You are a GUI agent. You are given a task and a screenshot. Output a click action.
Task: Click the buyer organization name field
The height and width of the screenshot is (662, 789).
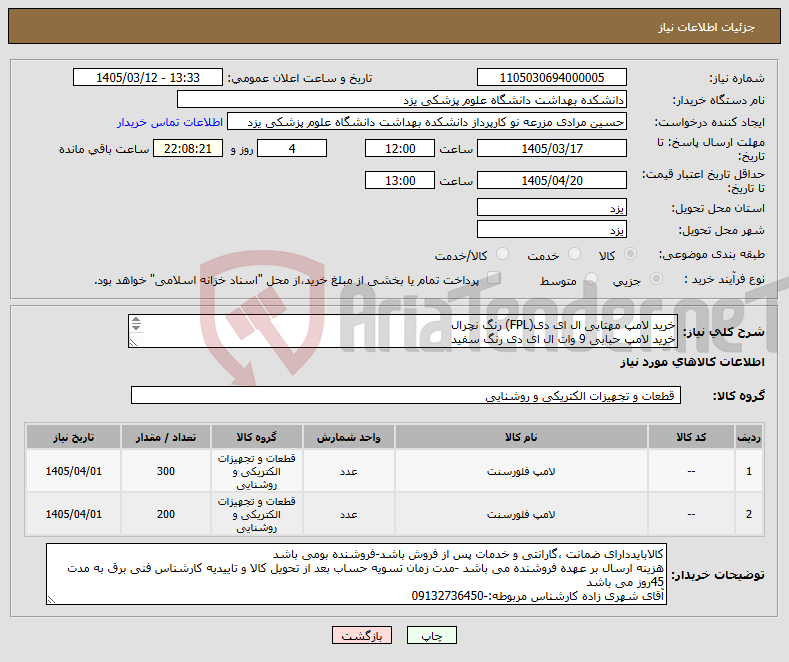[402, 100]
